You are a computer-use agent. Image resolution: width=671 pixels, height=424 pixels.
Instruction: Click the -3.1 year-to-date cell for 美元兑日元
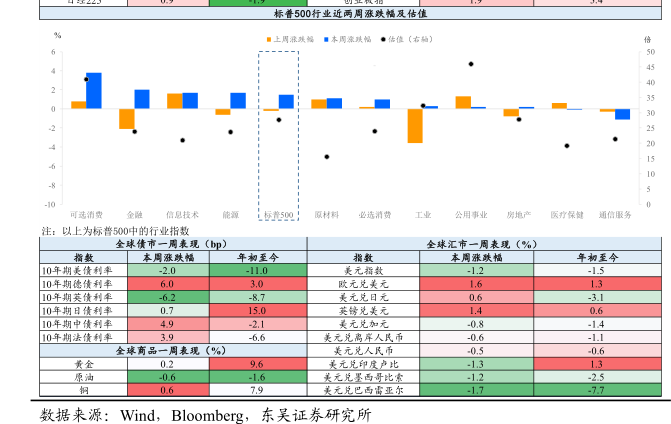(x=597, y=297)
